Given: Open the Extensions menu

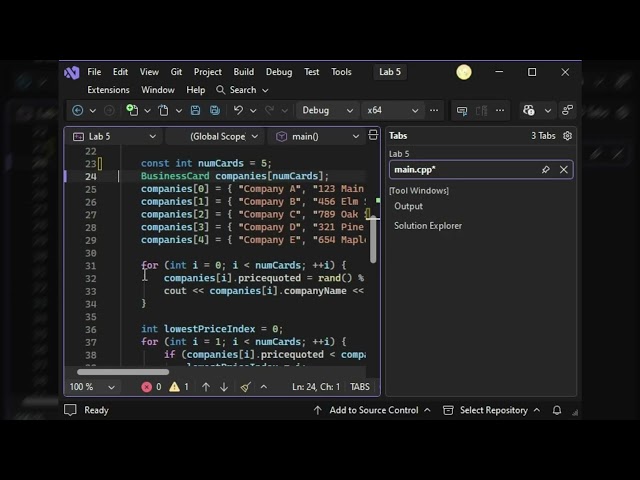Looking at the screenshot, I should pyautogui.click(x=108, y=90).
